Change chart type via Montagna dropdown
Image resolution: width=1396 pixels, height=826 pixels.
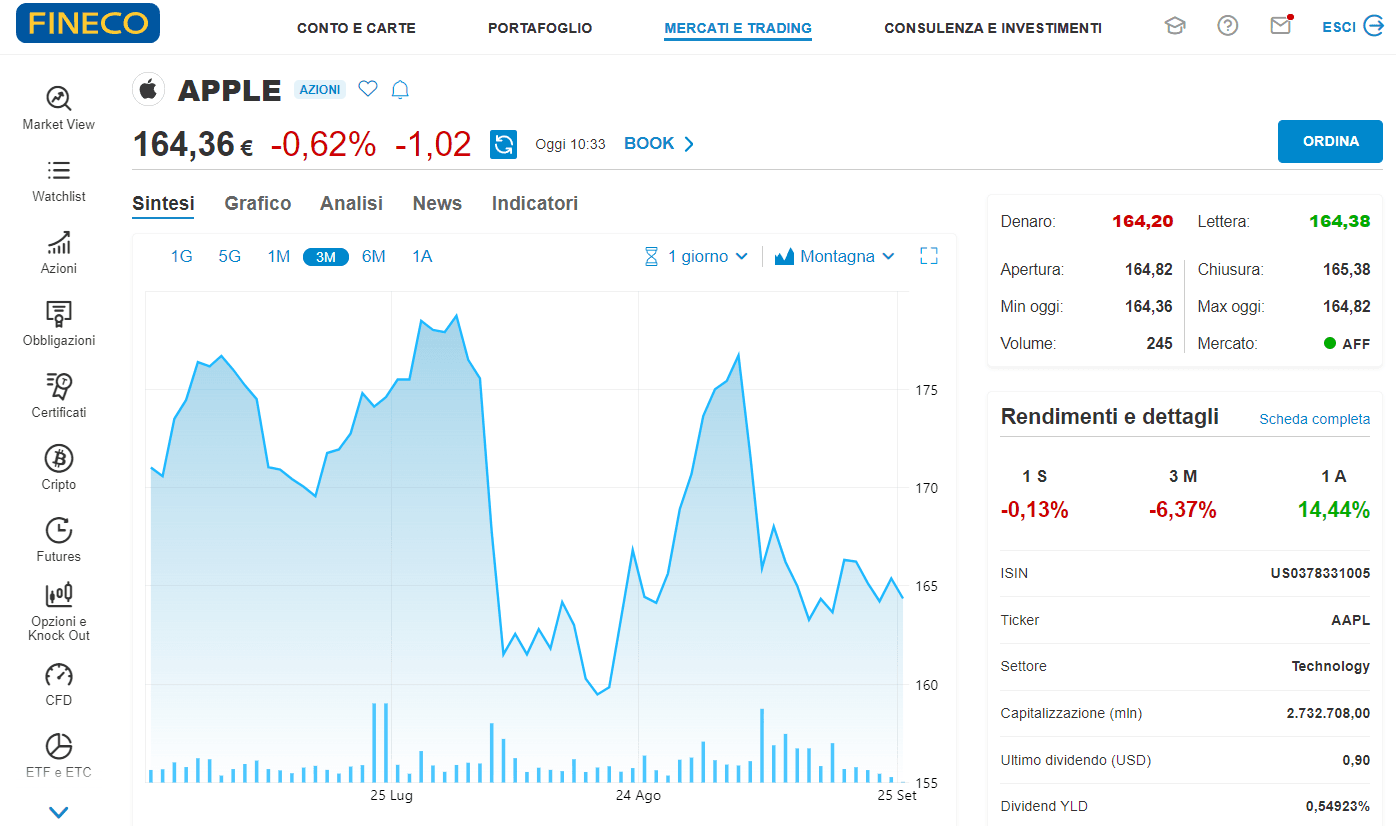coord(835,256)
